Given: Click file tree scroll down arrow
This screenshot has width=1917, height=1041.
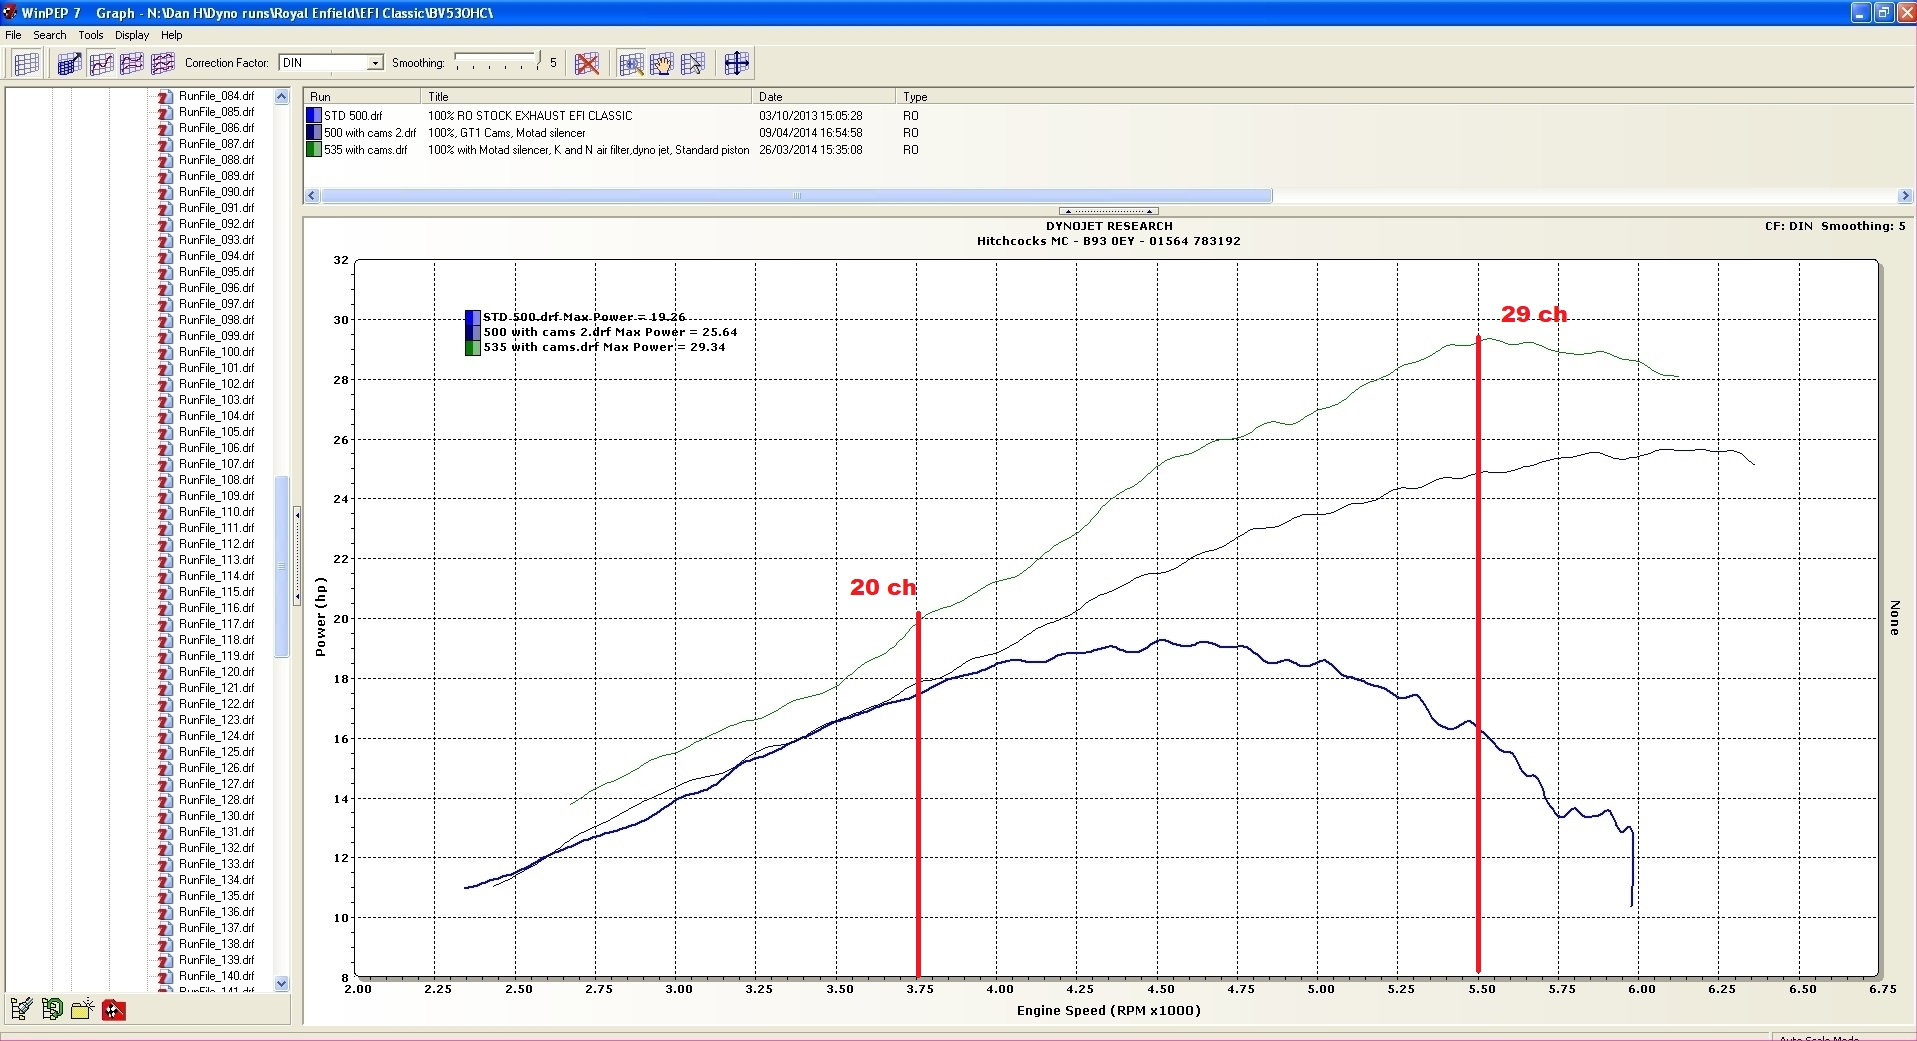Looking at the screenshot, I should [x=281, y=984].
